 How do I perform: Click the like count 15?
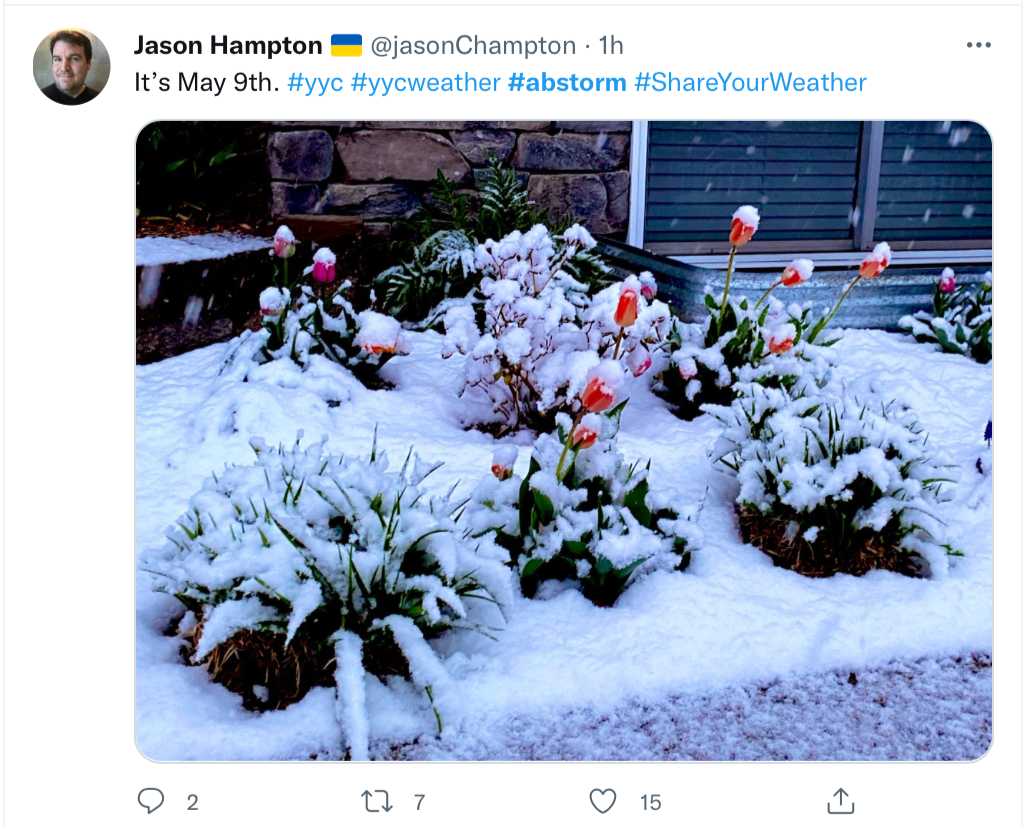pyautogui.click(x=650, y=802)
